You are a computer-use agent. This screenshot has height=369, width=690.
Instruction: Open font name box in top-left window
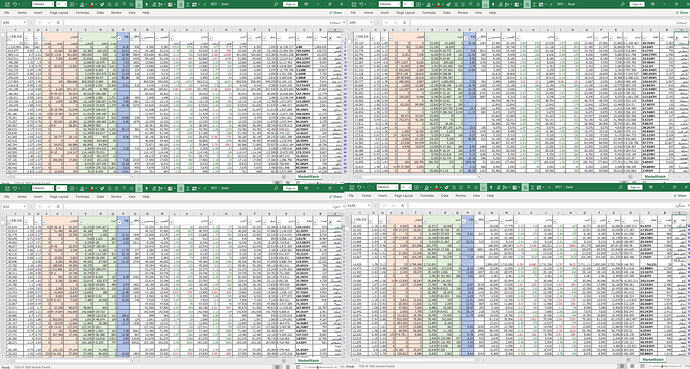(43, 4)
